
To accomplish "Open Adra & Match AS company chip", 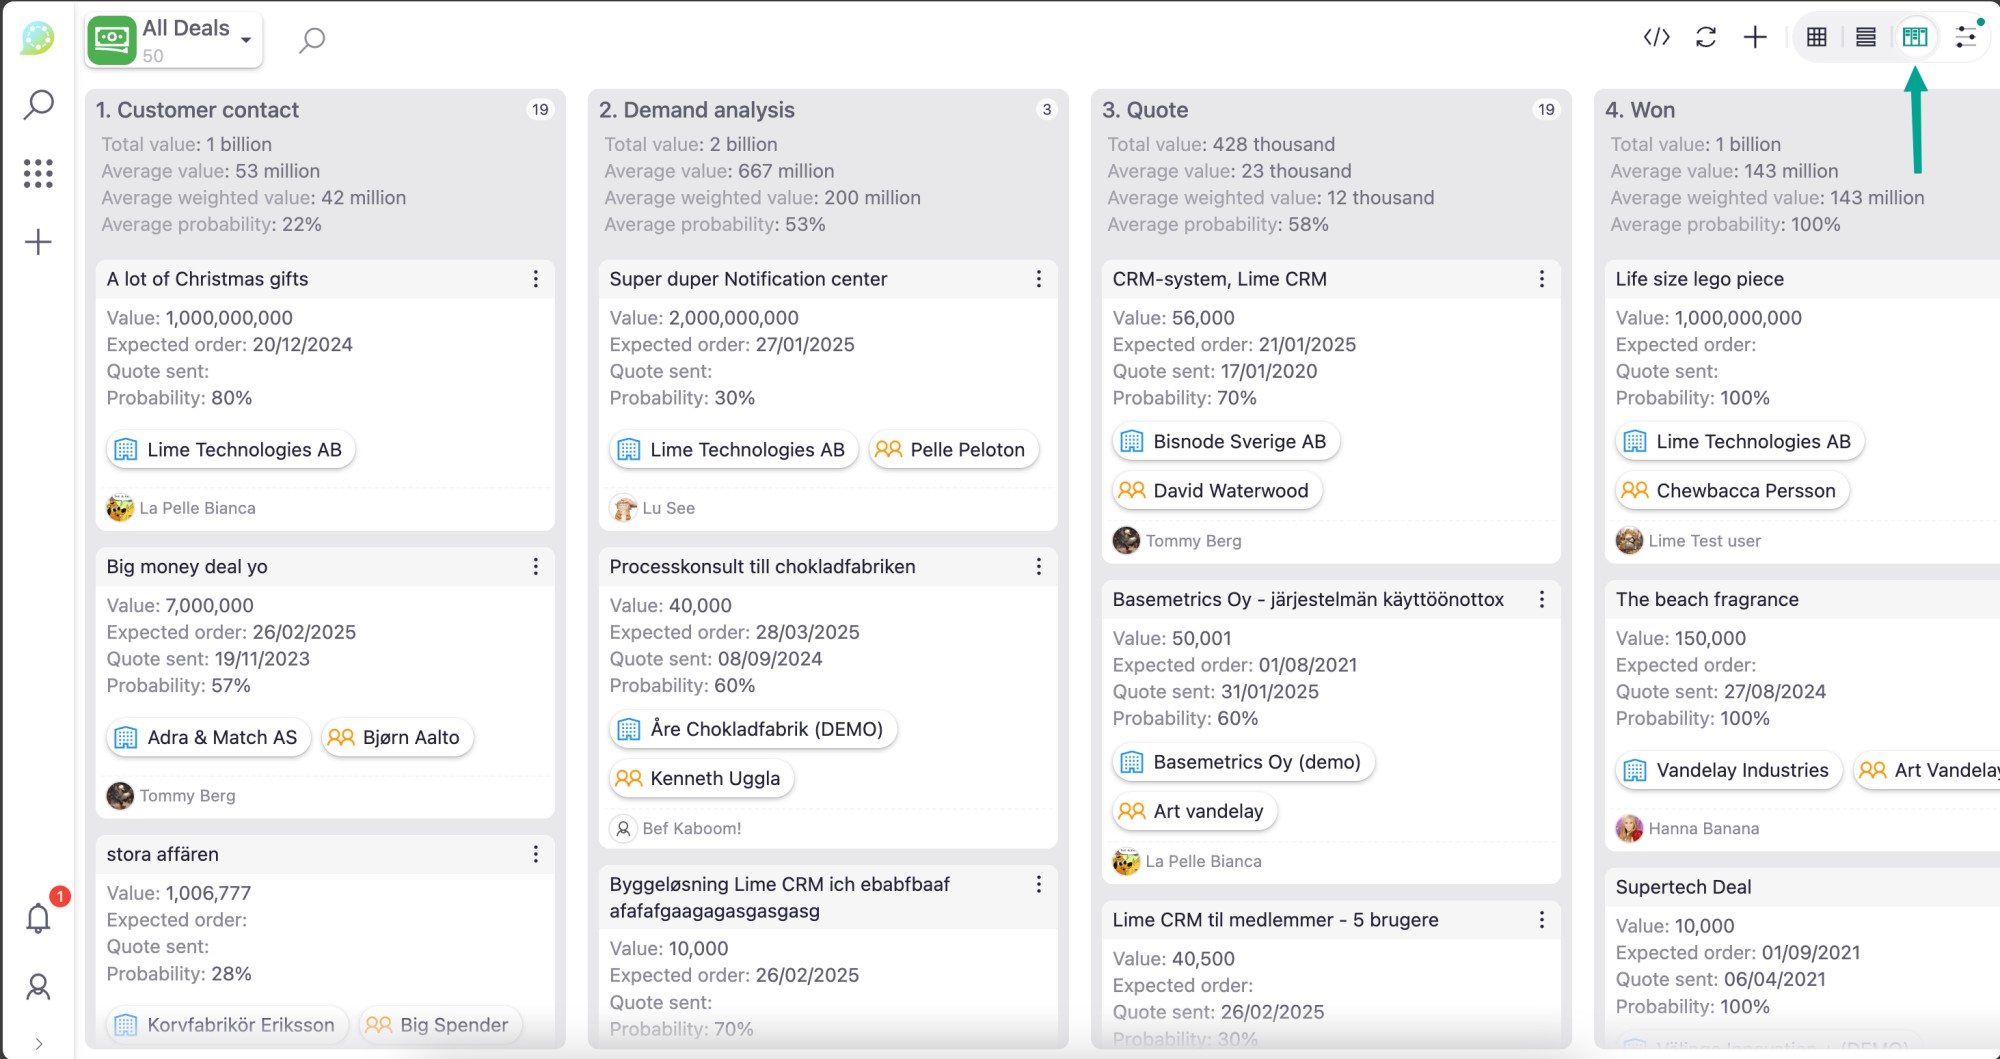I will pyautogui.click(x=209, y=738).
